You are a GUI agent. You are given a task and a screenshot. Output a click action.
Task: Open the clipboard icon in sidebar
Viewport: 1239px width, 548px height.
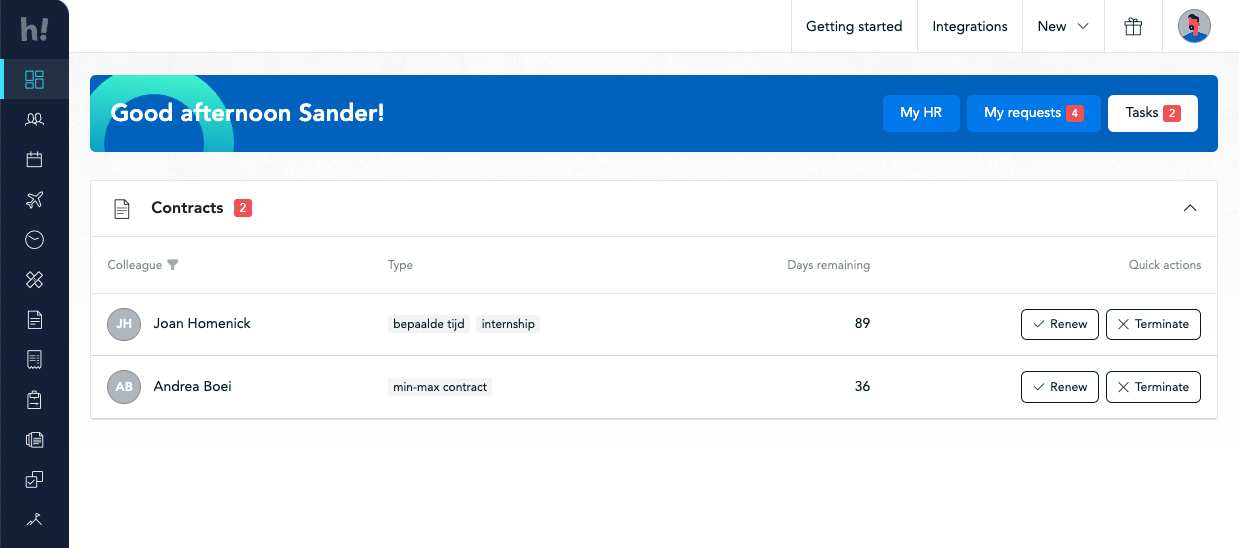(34, 400)
